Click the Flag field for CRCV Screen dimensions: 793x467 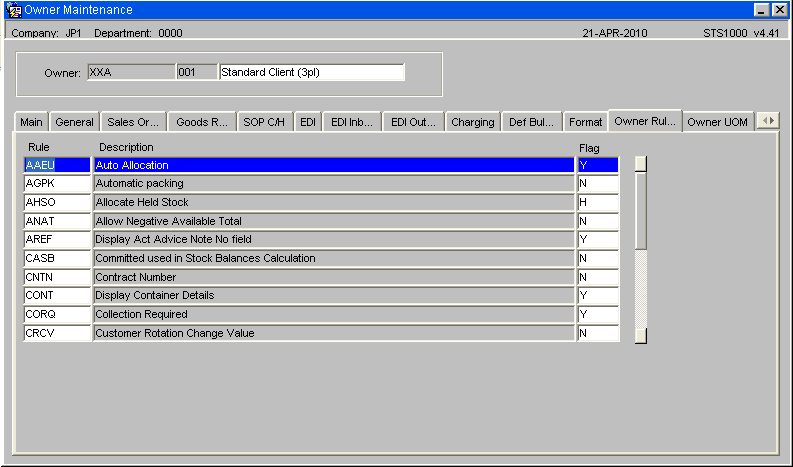(x=598, y=333)
